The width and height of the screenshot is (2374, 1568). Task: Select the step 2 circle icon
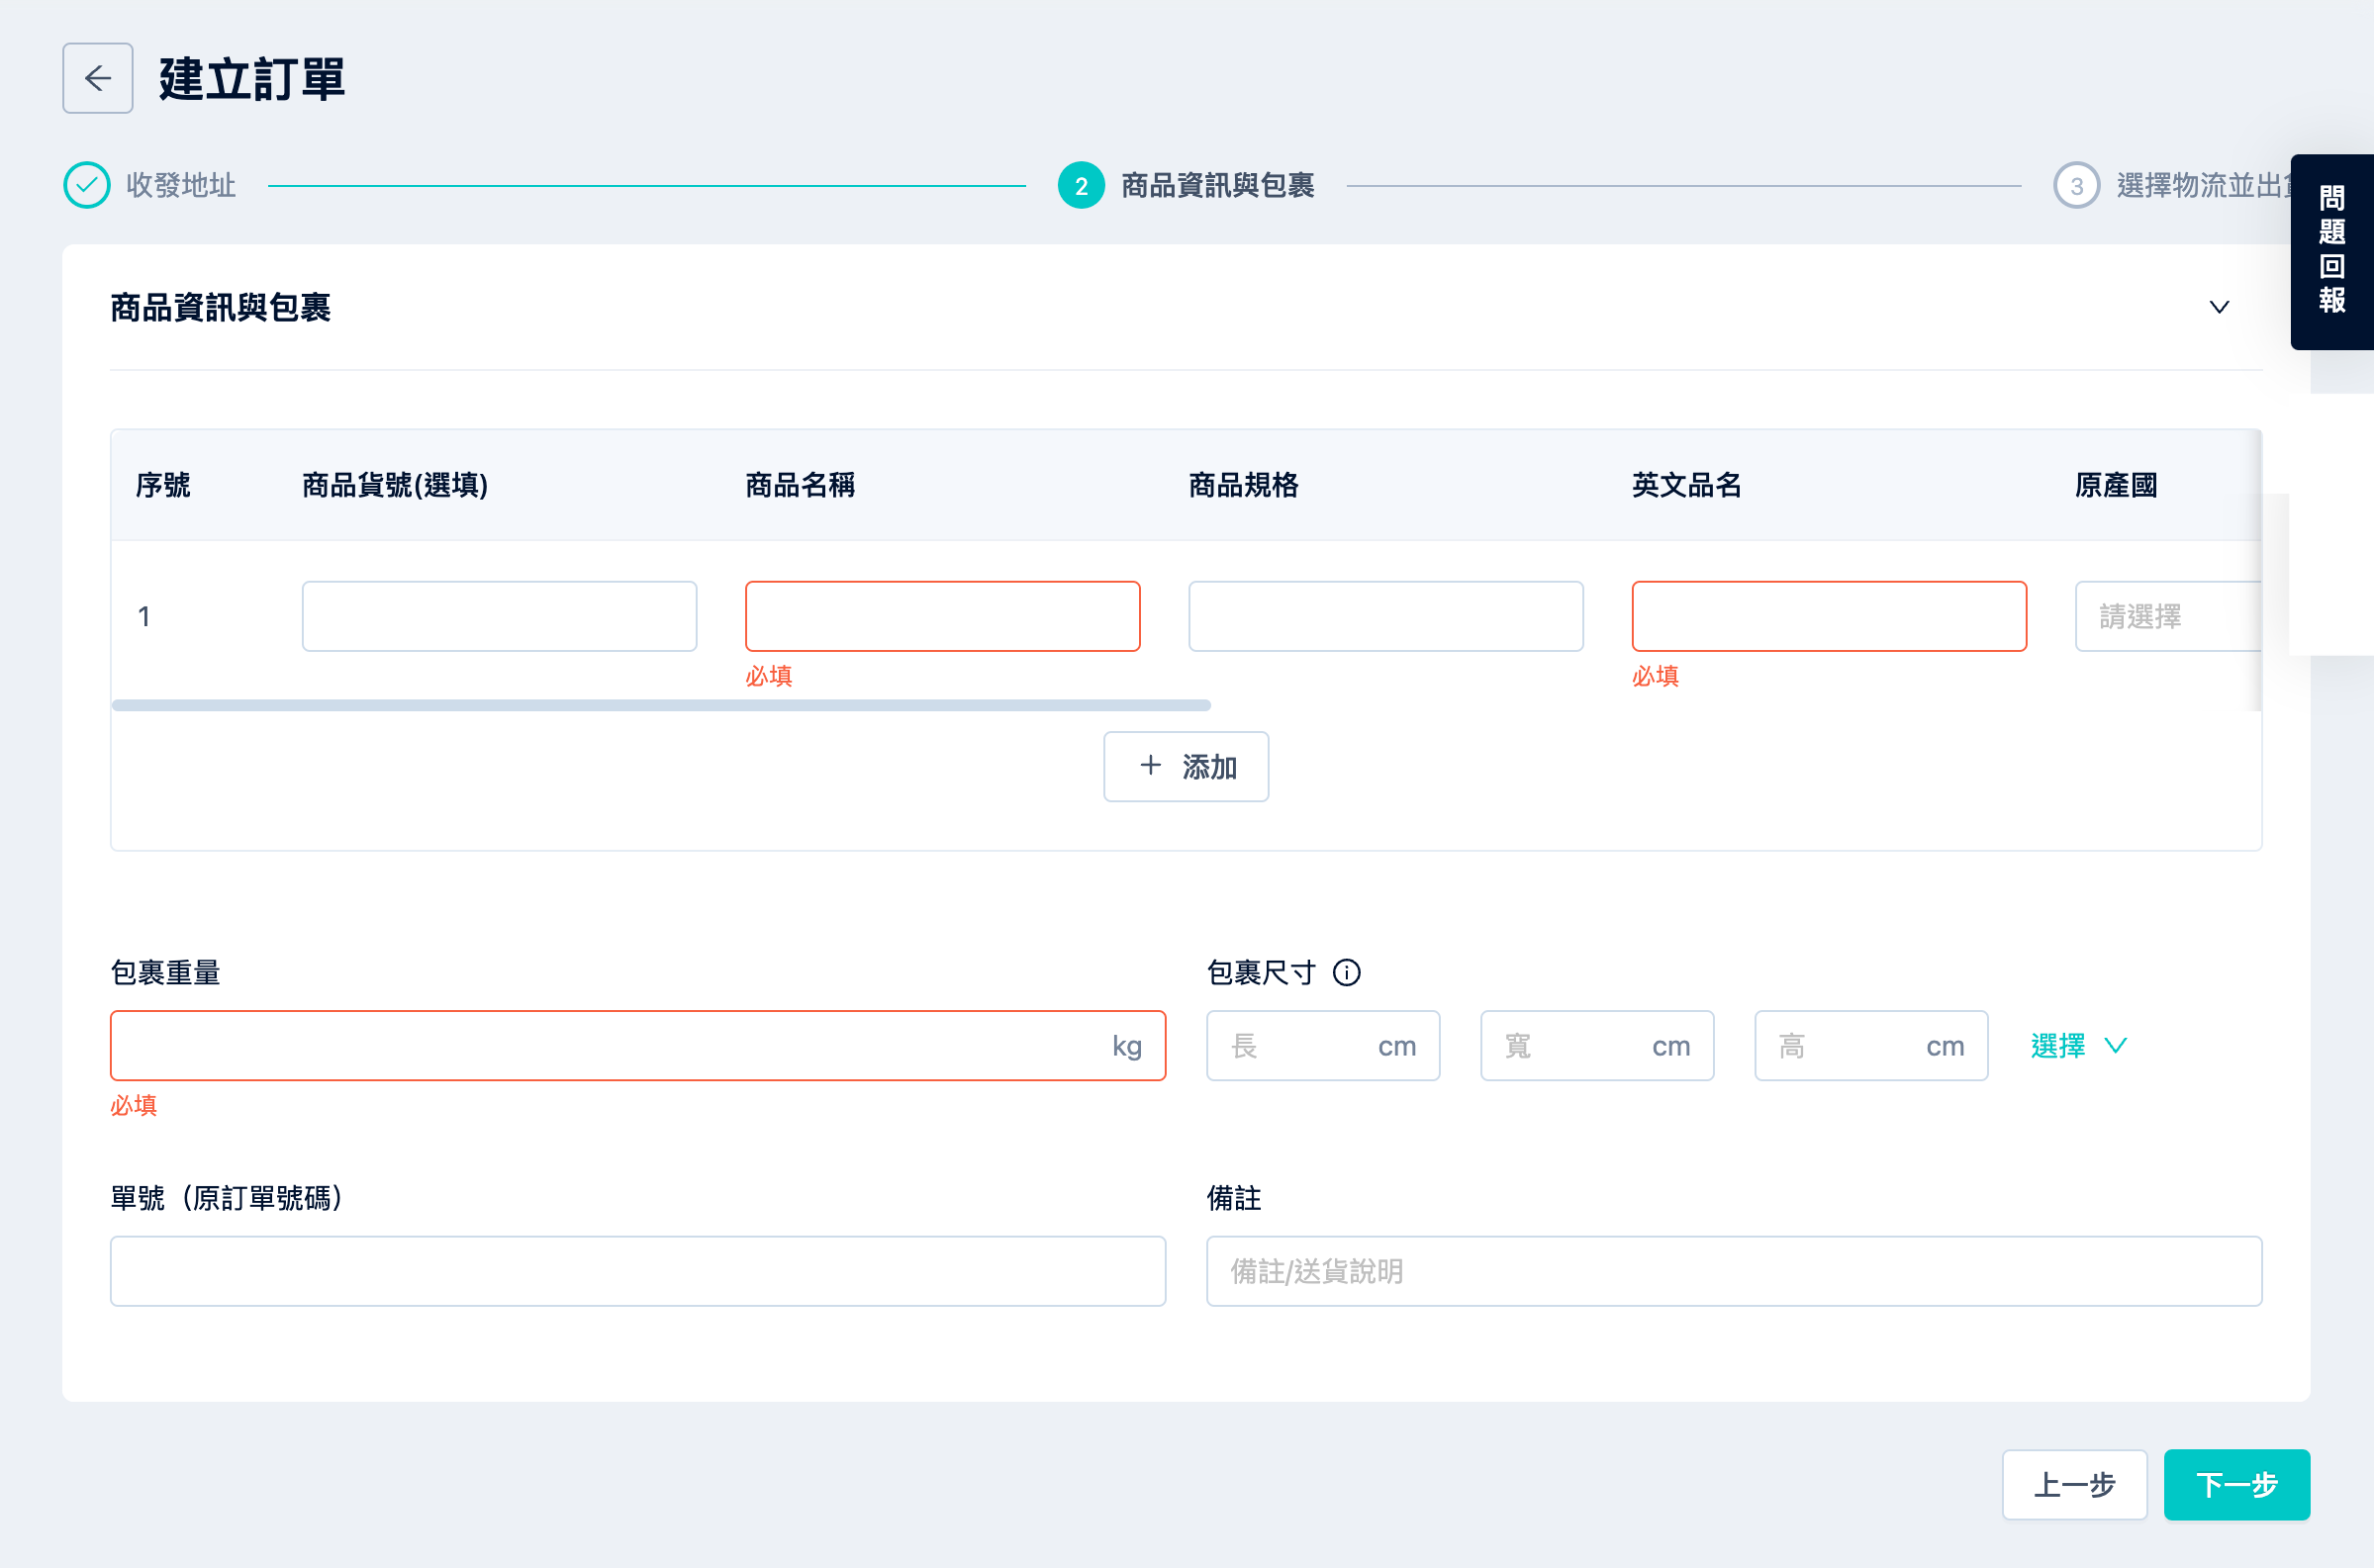click(1081, 185)
